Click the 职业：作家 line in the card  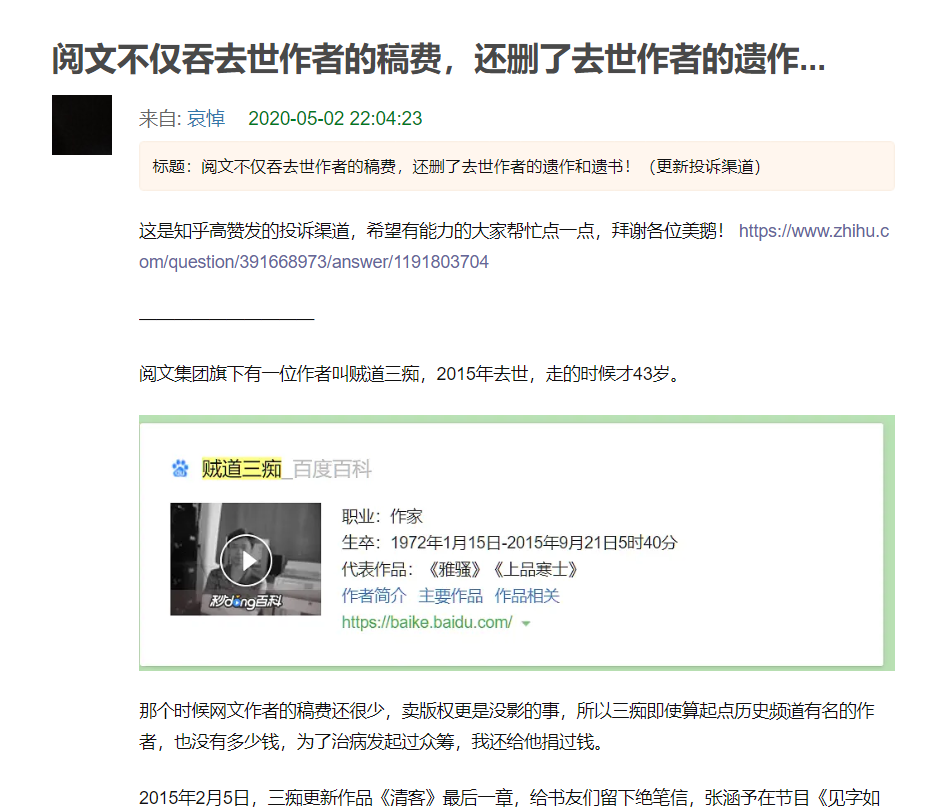pyautogui.click(x=382, y=517)
